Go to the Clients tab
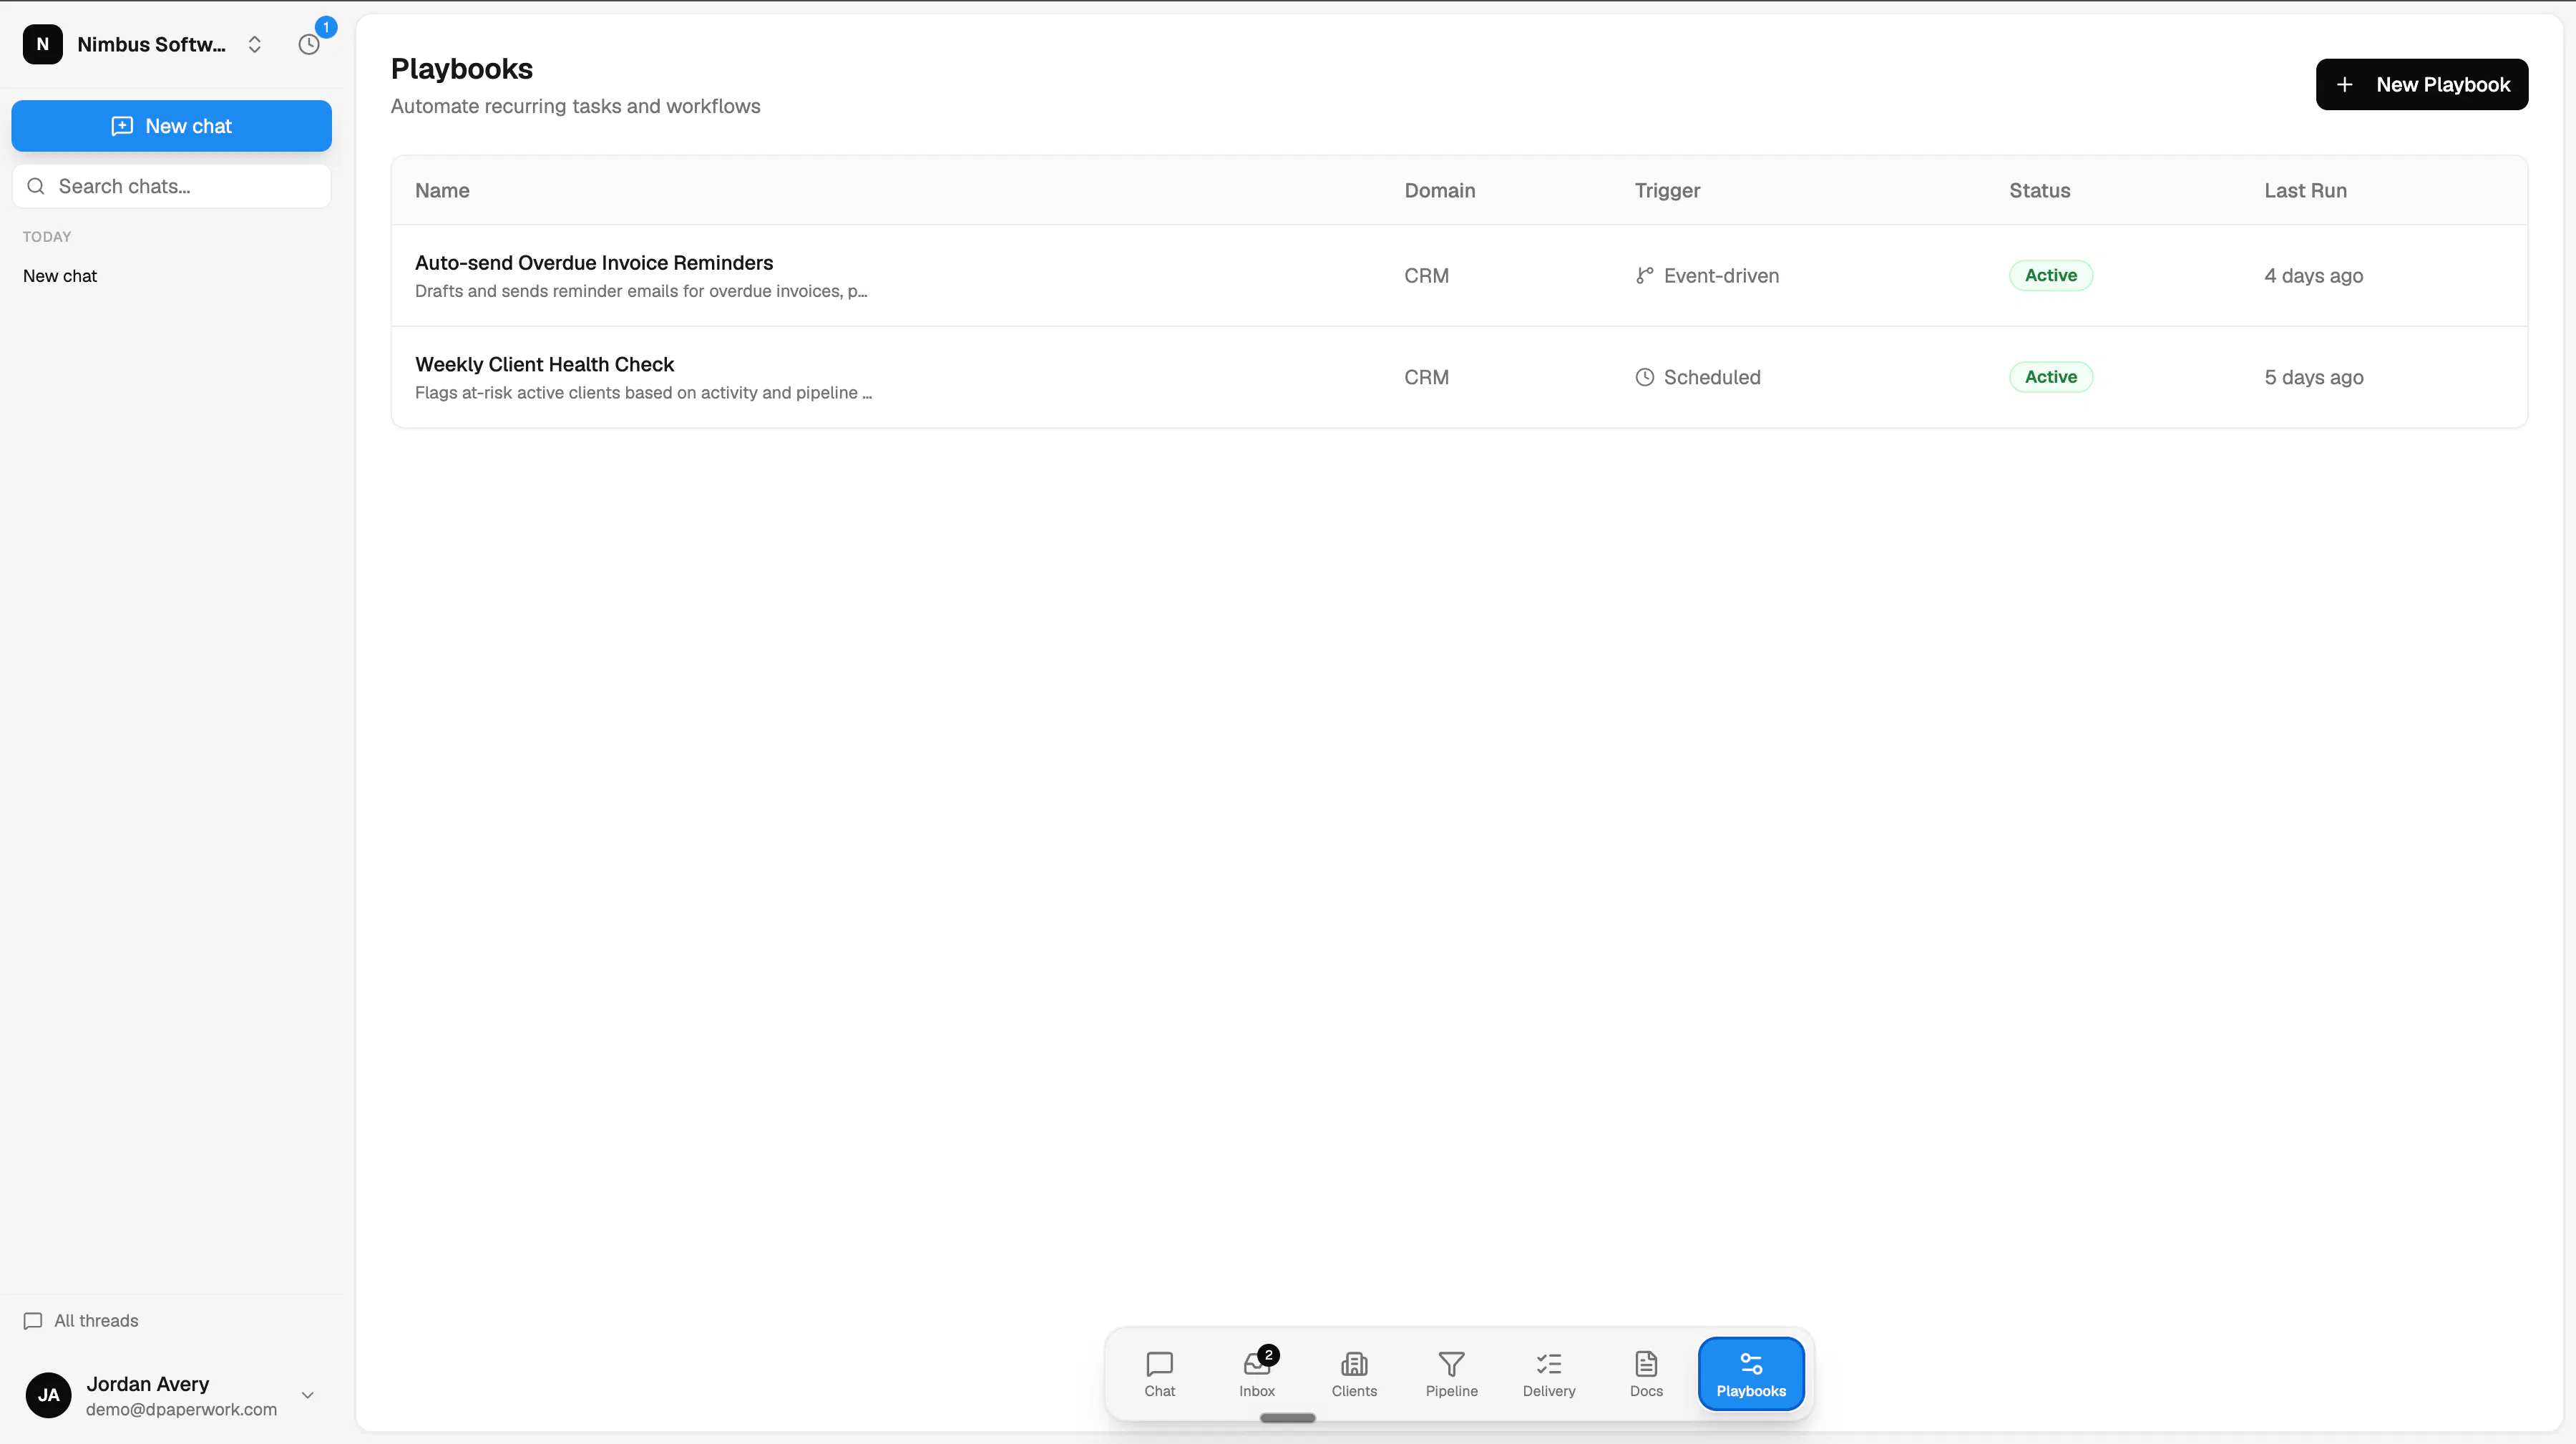Viewport: 2576px width, 1444px height. (x=1354, y=1374)
